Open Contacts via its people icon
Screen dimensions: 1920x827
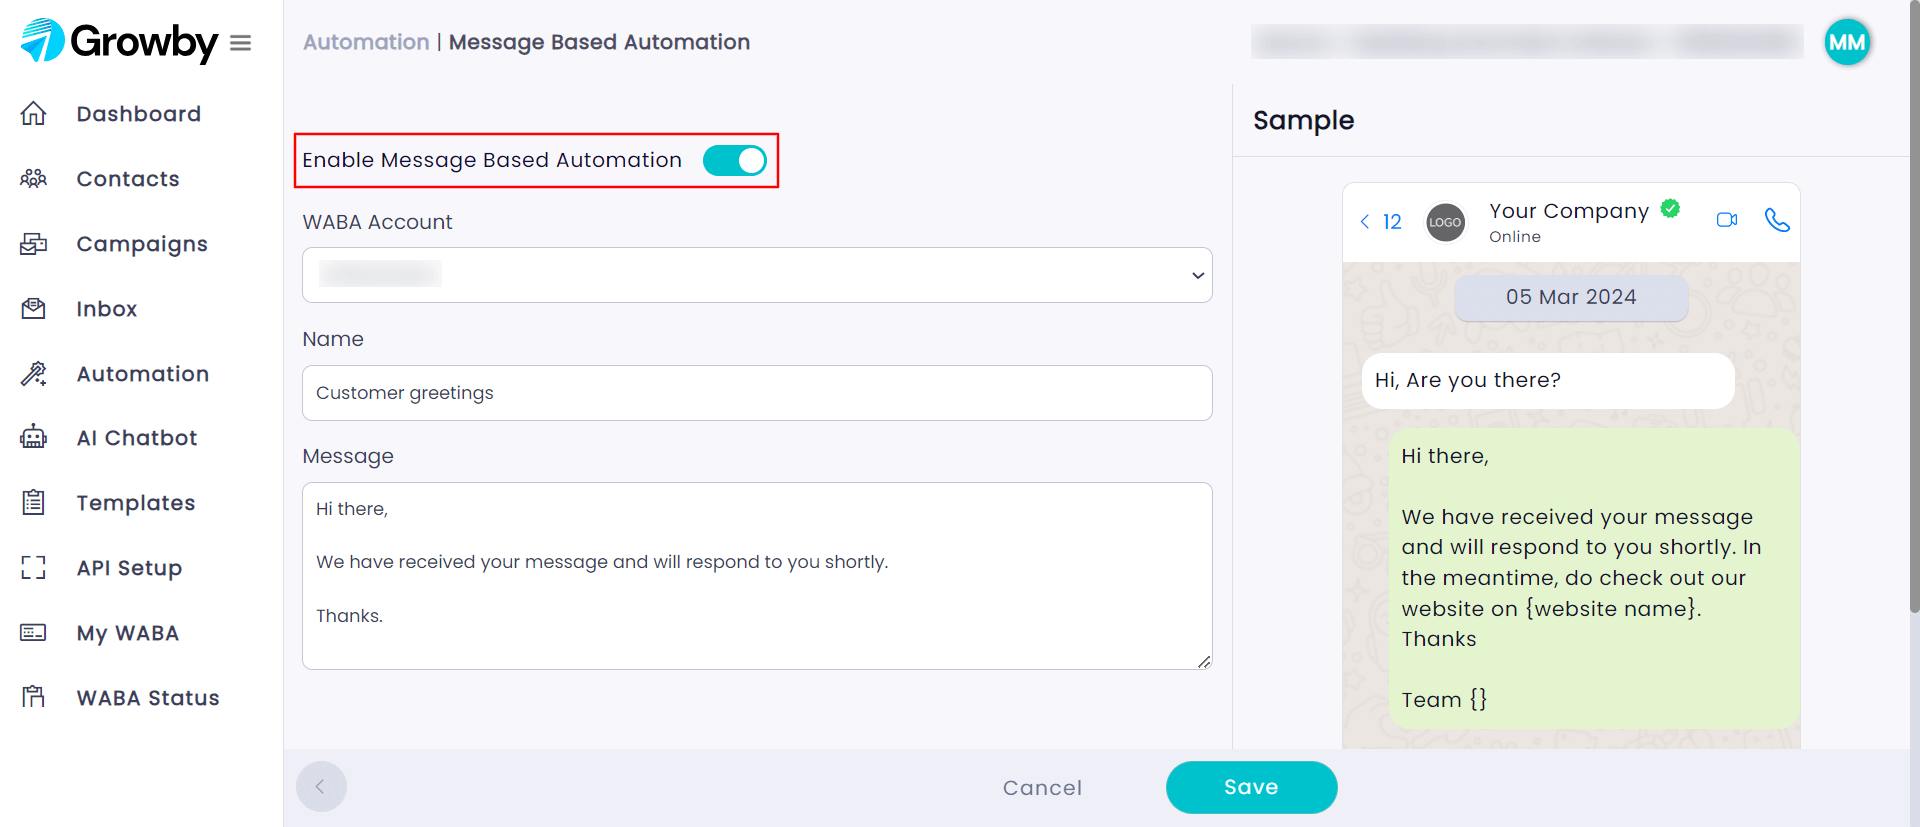[34, 179]
